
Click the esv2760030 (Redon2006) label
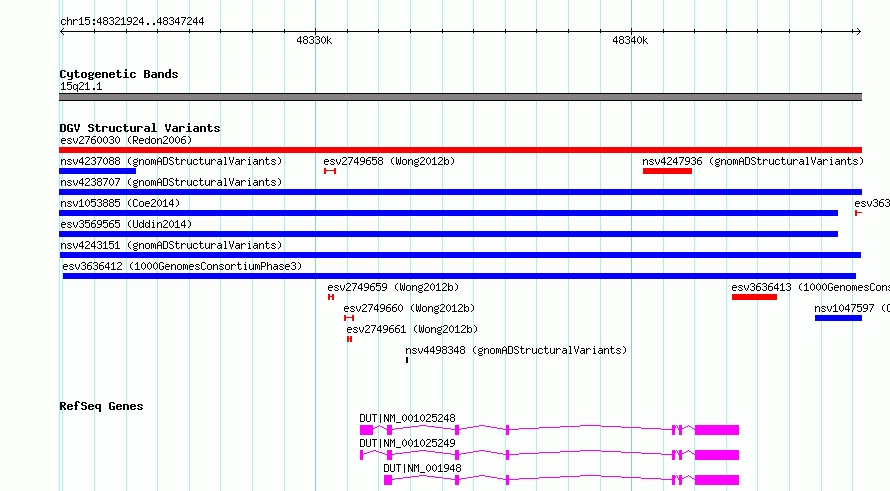pyautogui.click(x=126, y=140)
